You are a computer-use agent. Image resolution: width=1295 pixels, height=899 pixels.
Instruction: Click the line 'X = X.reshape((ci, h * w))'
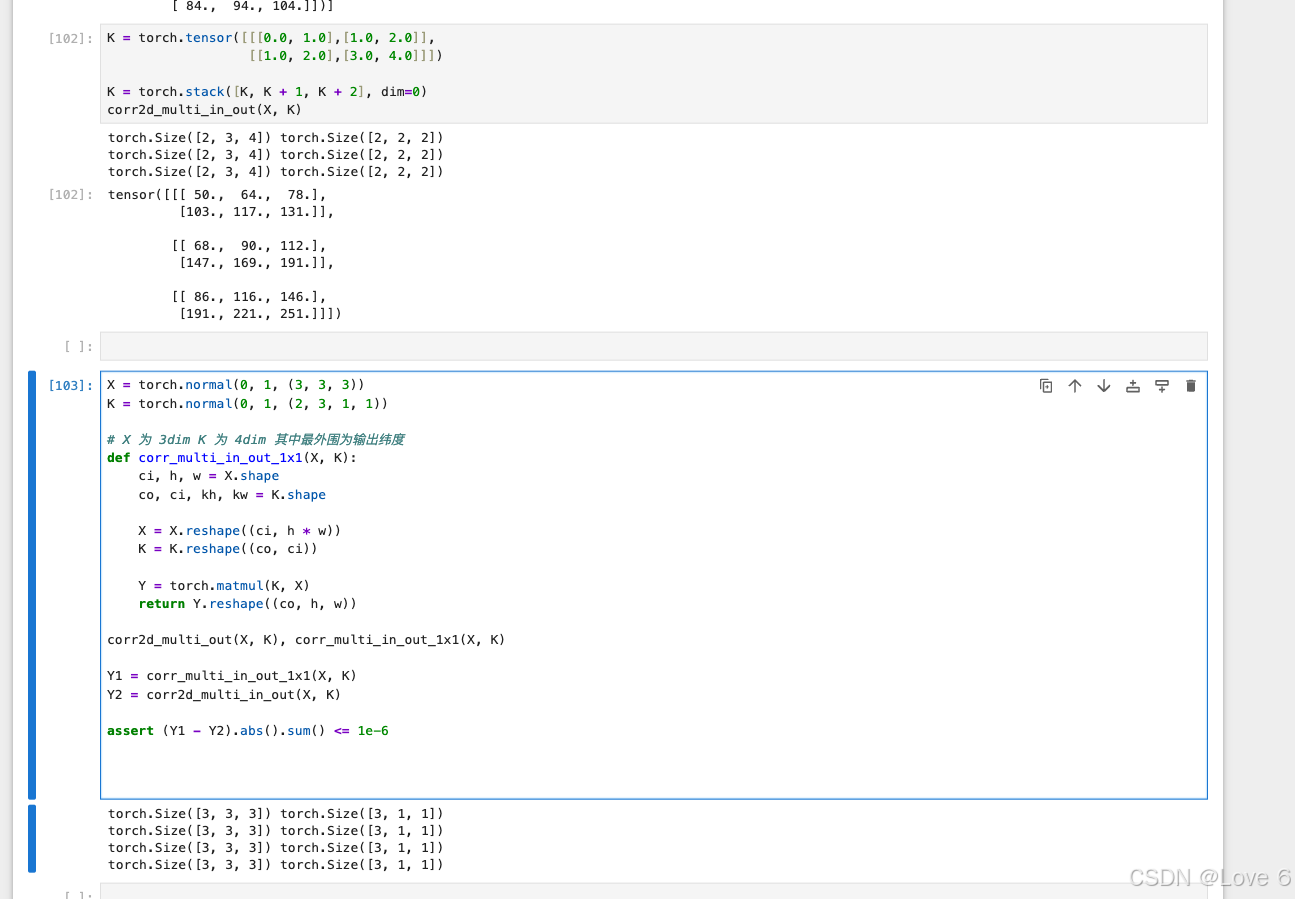point(240,531)
